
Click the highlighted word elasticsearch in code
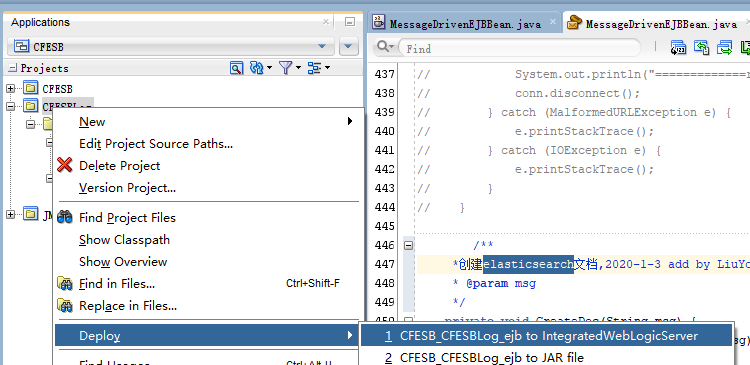coord(528,264)
